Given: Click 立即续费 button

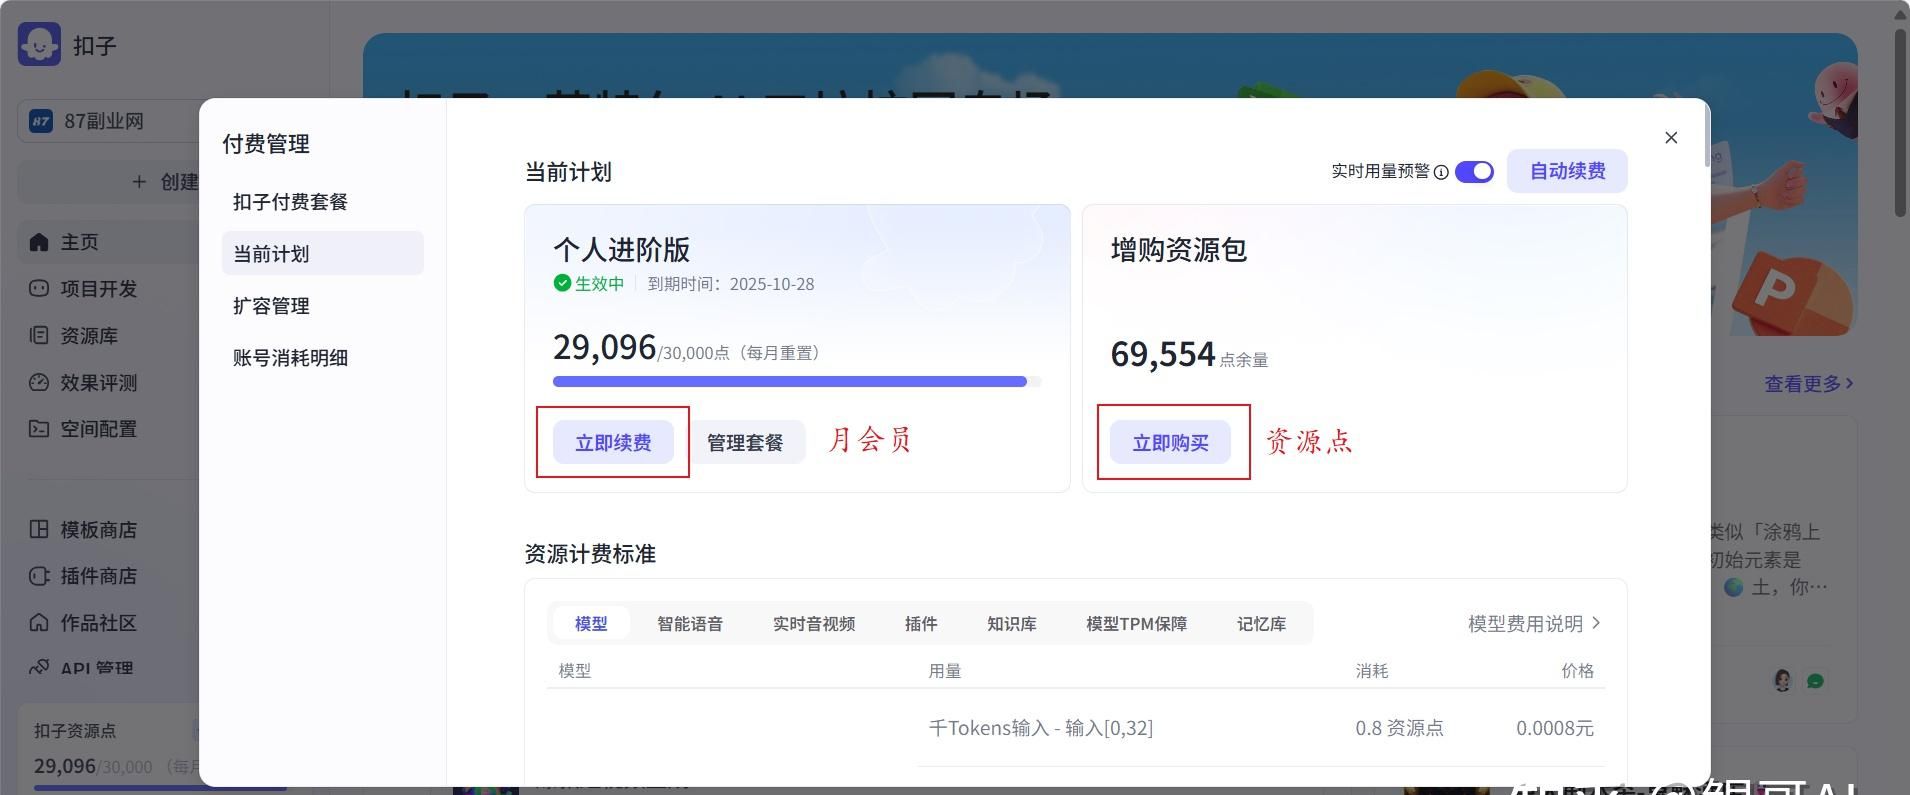Looking at the screenshot, I should click(x=613, y=443).
